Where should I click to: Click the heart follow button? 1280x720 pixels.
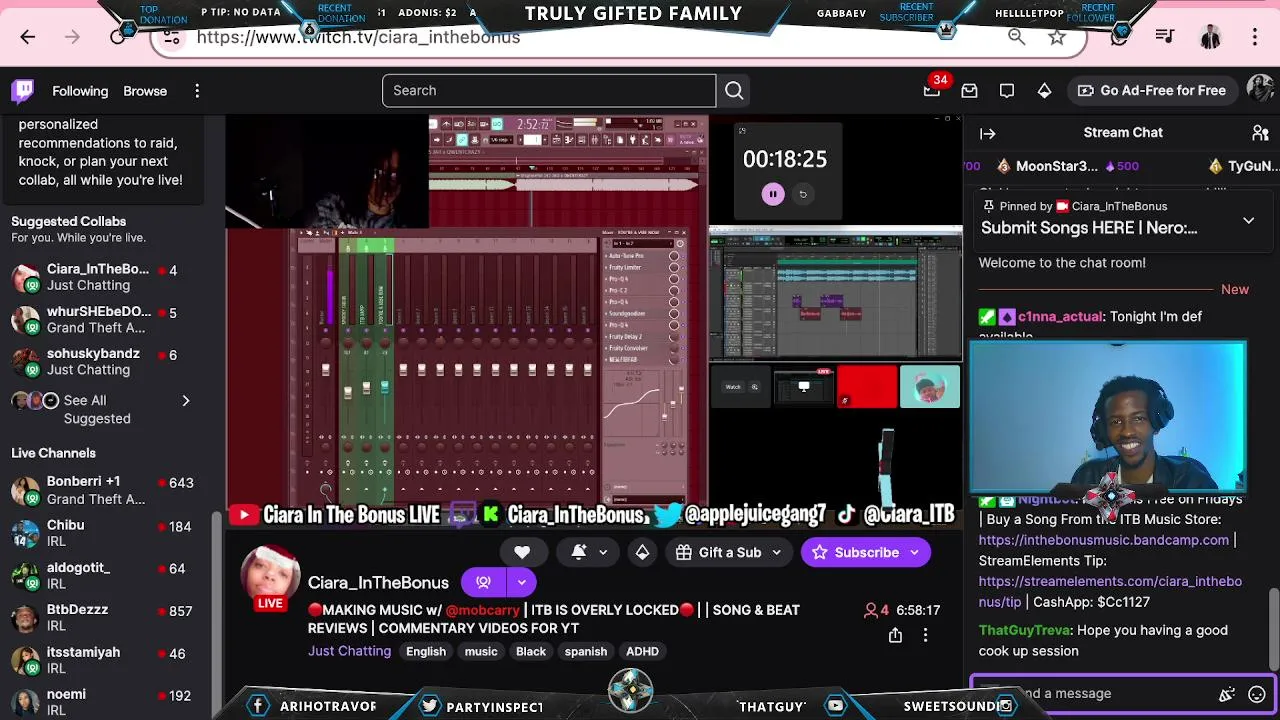[522, 552]
